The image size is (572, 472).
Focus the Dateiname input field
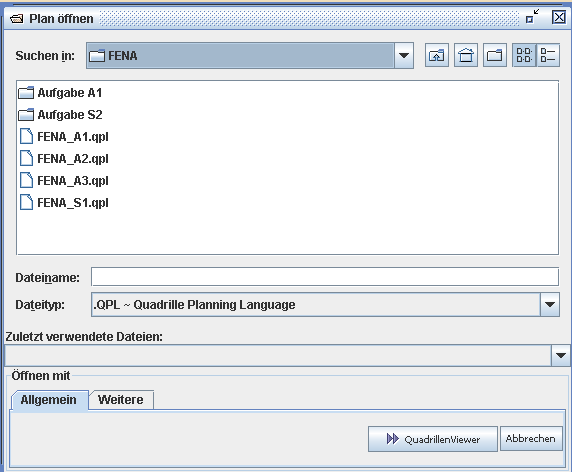[325, 277]
